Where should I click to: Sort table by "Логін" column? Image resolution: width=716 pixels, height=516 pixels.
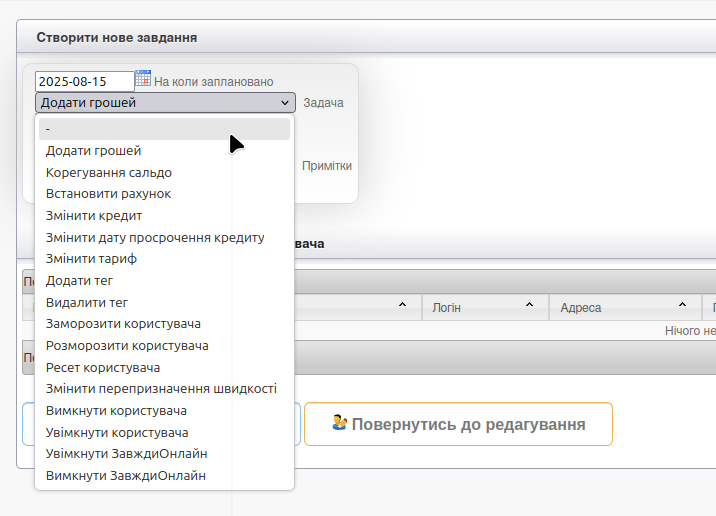click(x=485, y=307)
